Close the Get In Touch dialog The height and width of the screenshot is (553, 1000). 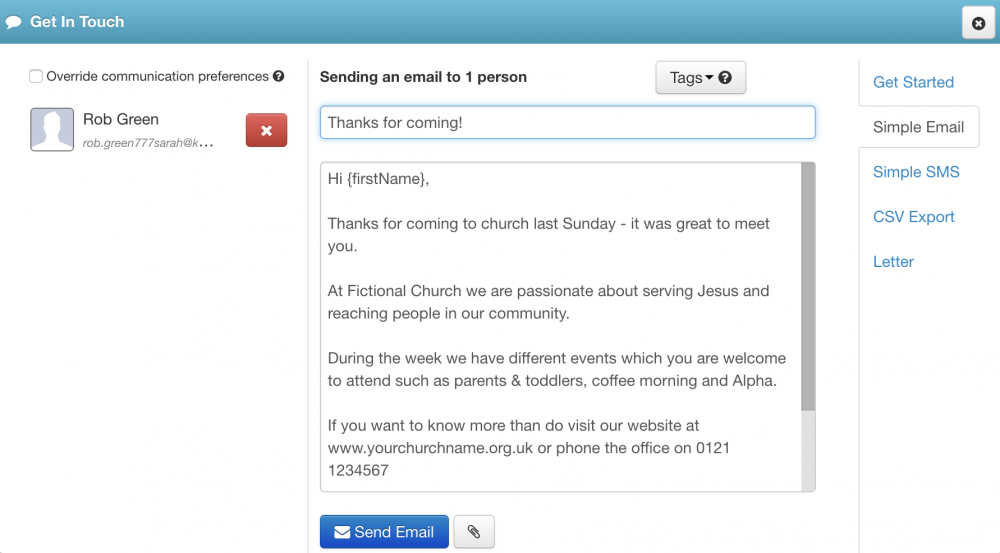978,24
